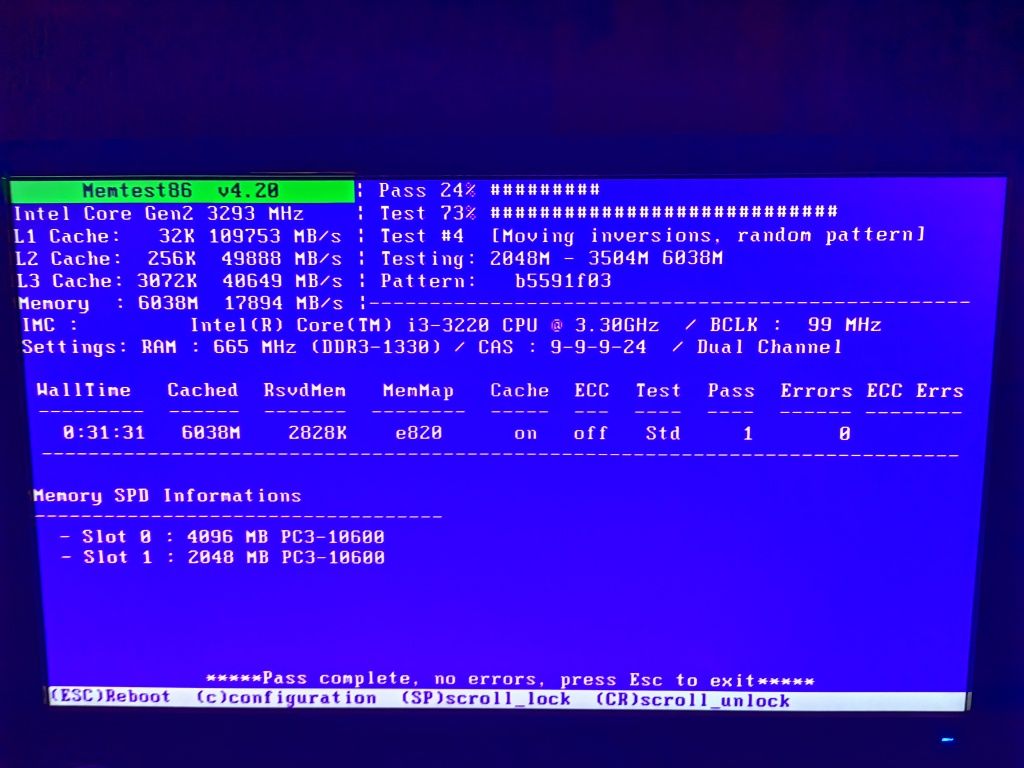Click the ECC Errs column header
1024x768 pixels.
915,391
